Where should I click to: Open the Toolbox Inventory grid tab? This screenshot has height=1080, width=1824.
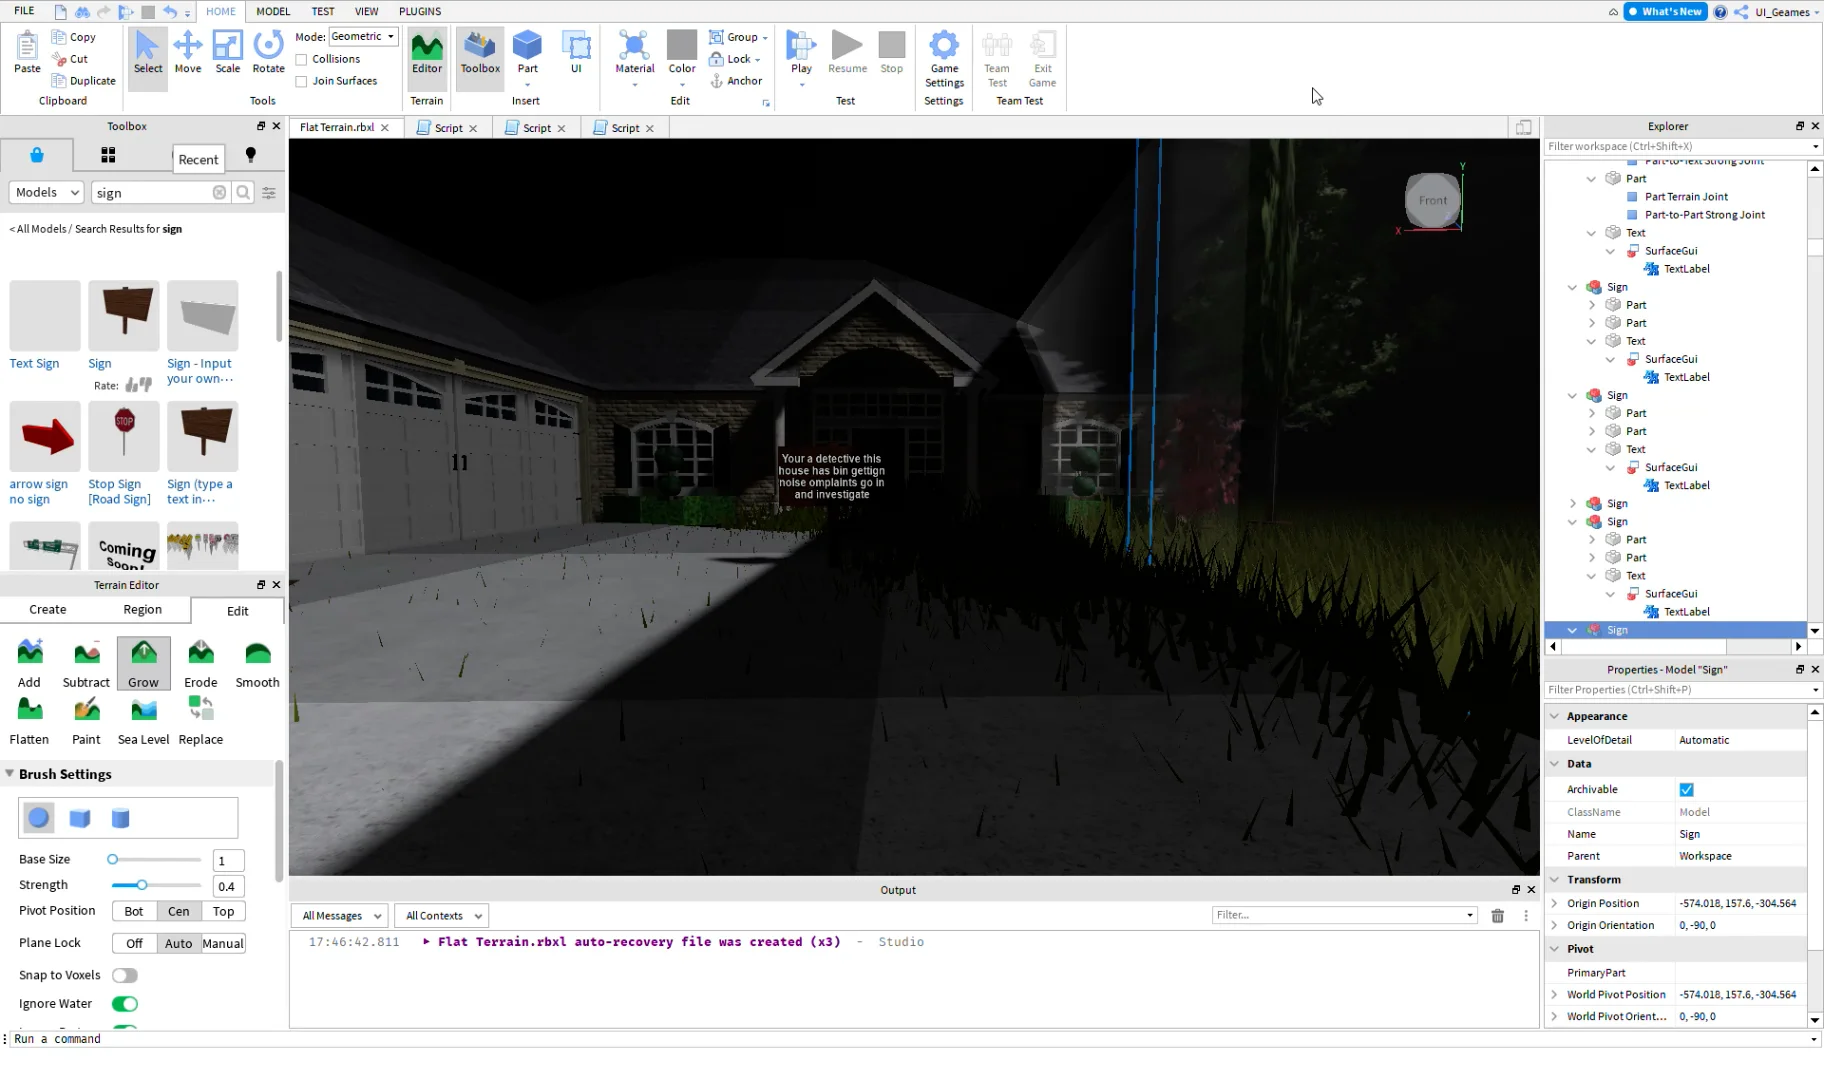[108, 155]
